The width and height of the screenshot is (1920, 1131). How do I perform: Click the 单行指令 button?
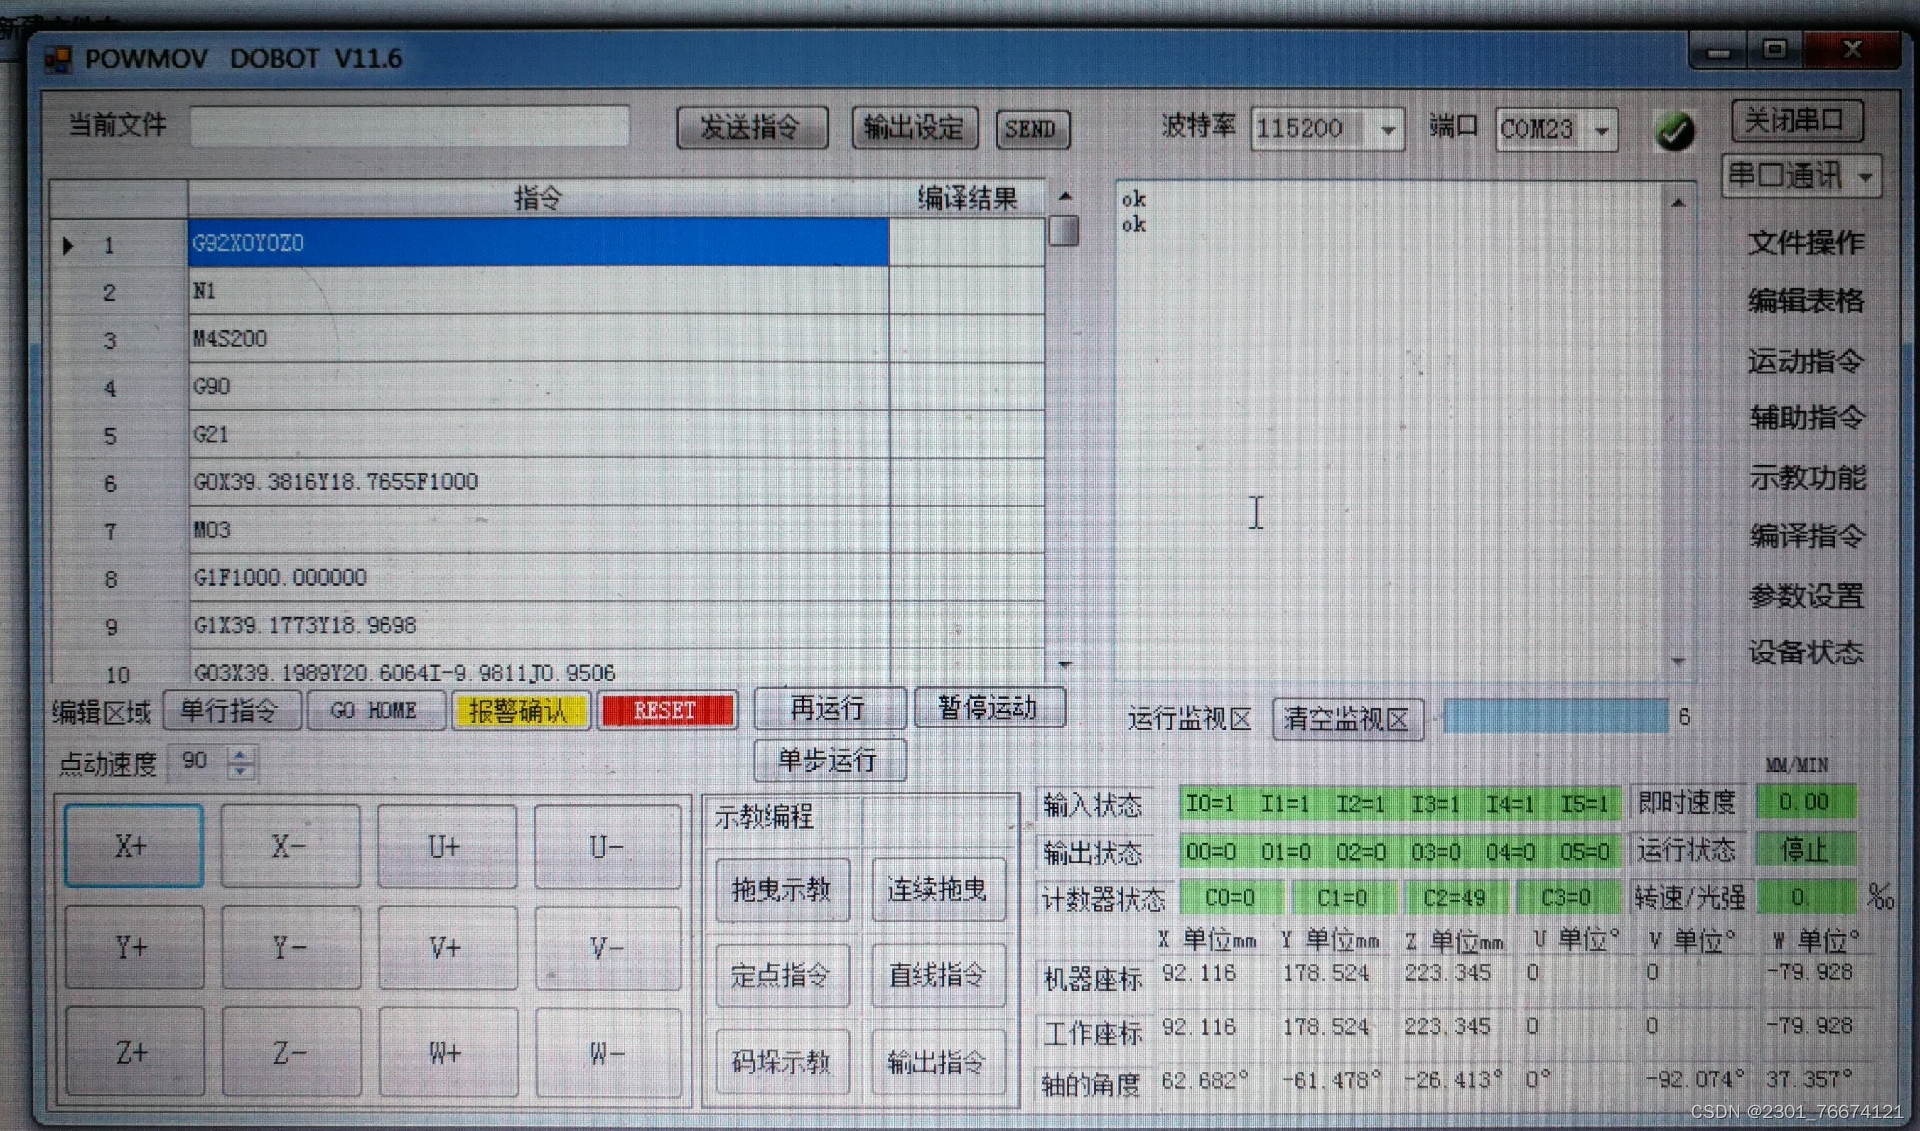tap(231, 711)
